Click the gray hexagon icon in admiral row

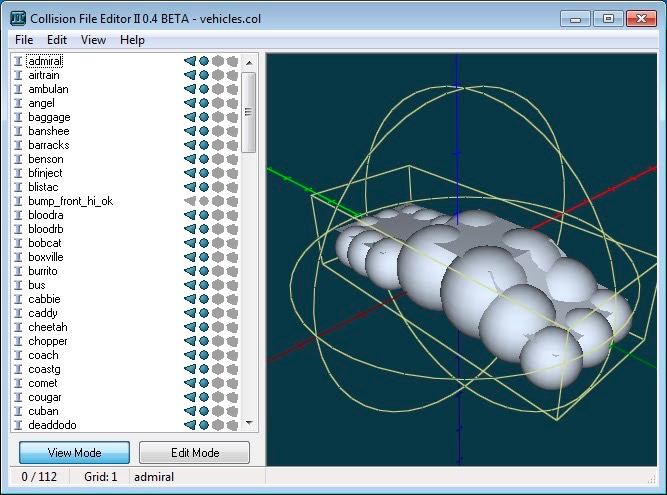[x=218, y=61]
